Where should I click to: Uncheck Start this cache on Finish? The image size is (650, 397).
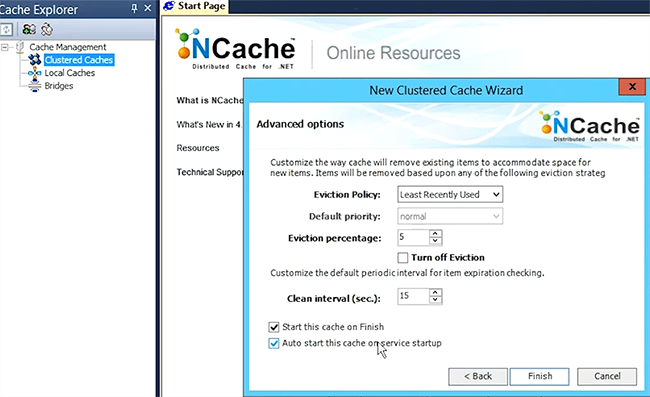pyautogui.click(x=274, y=327)
